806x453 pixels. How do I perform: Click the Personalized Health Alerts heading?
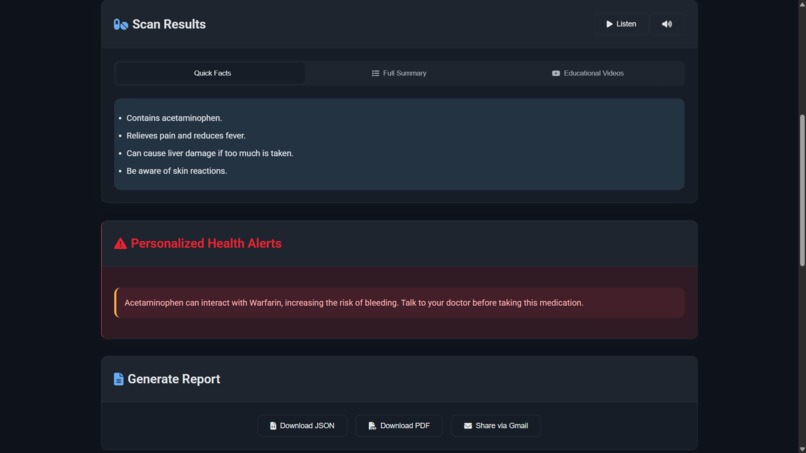click(206, 244)
